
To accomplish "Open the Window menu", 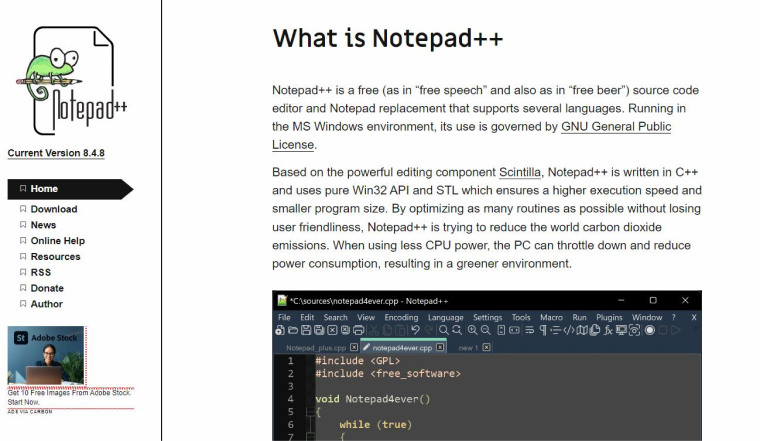I will pyautogui.click(x=647, y=317).
